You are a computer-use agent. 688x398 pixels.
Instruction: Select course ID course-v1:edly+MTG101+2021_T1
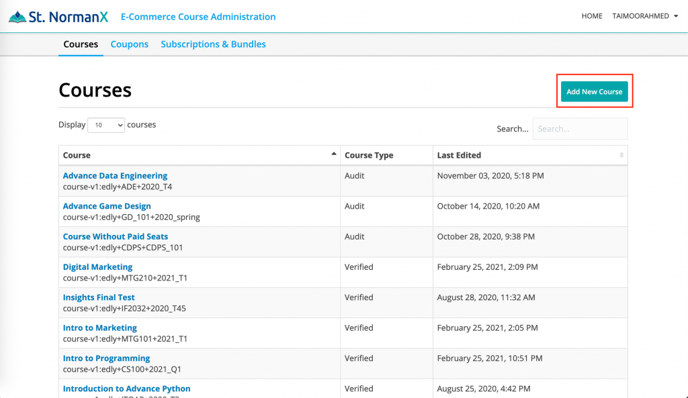125,339
